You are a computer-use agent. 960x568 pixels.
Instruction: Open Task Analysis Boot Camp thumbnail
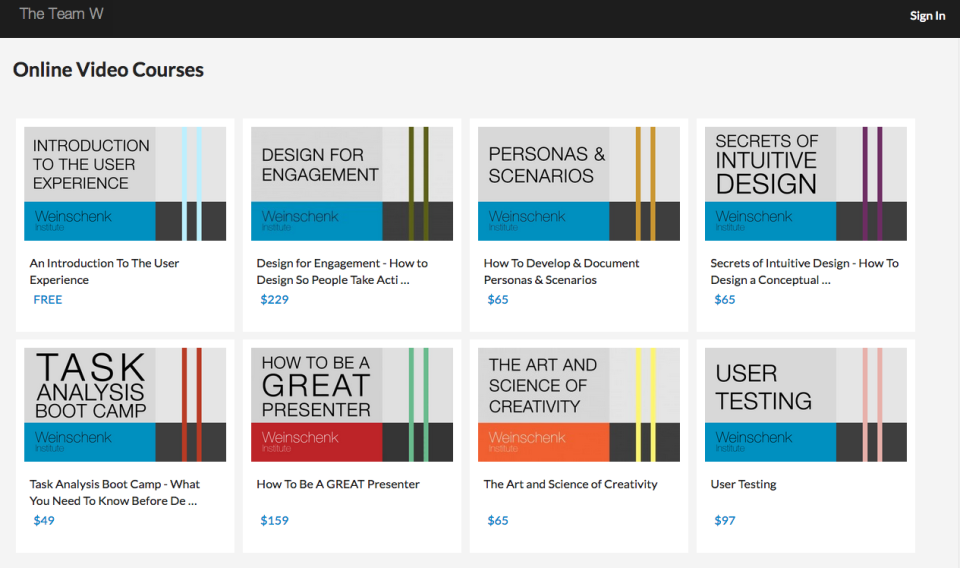tap(125, 405)
